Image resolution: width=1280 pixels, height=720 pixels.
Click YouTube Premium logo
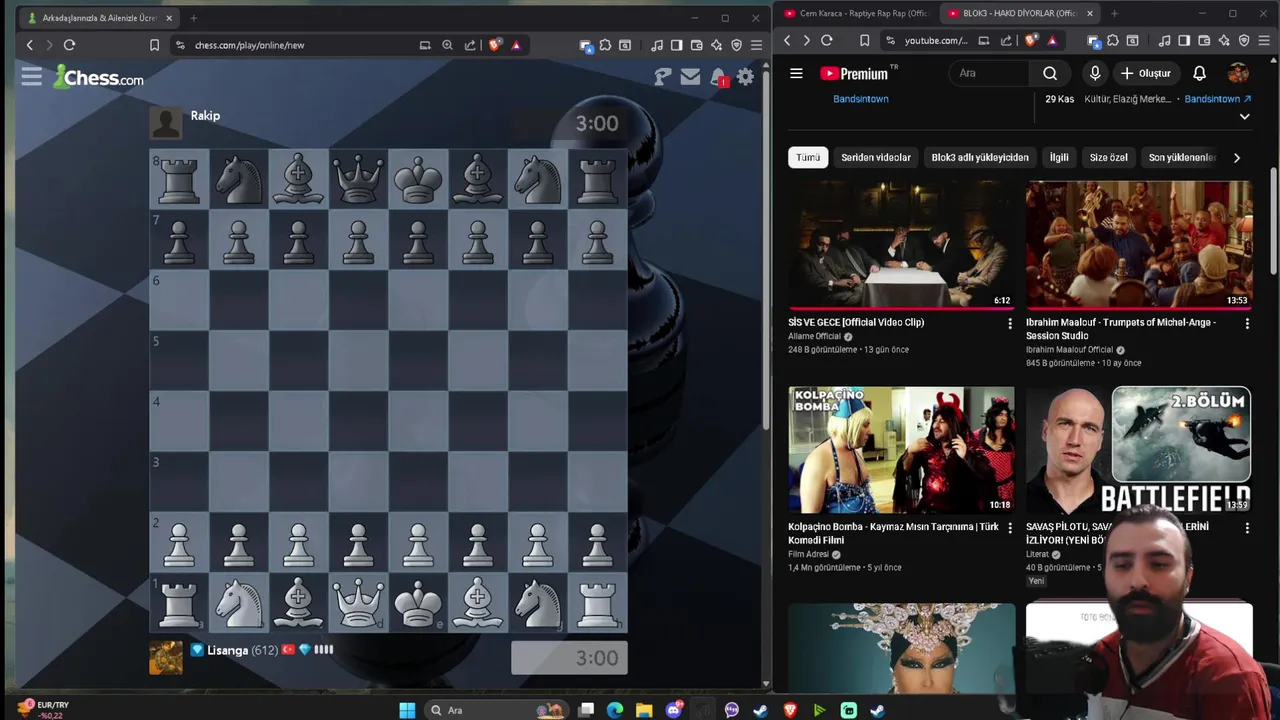(855, 73)
